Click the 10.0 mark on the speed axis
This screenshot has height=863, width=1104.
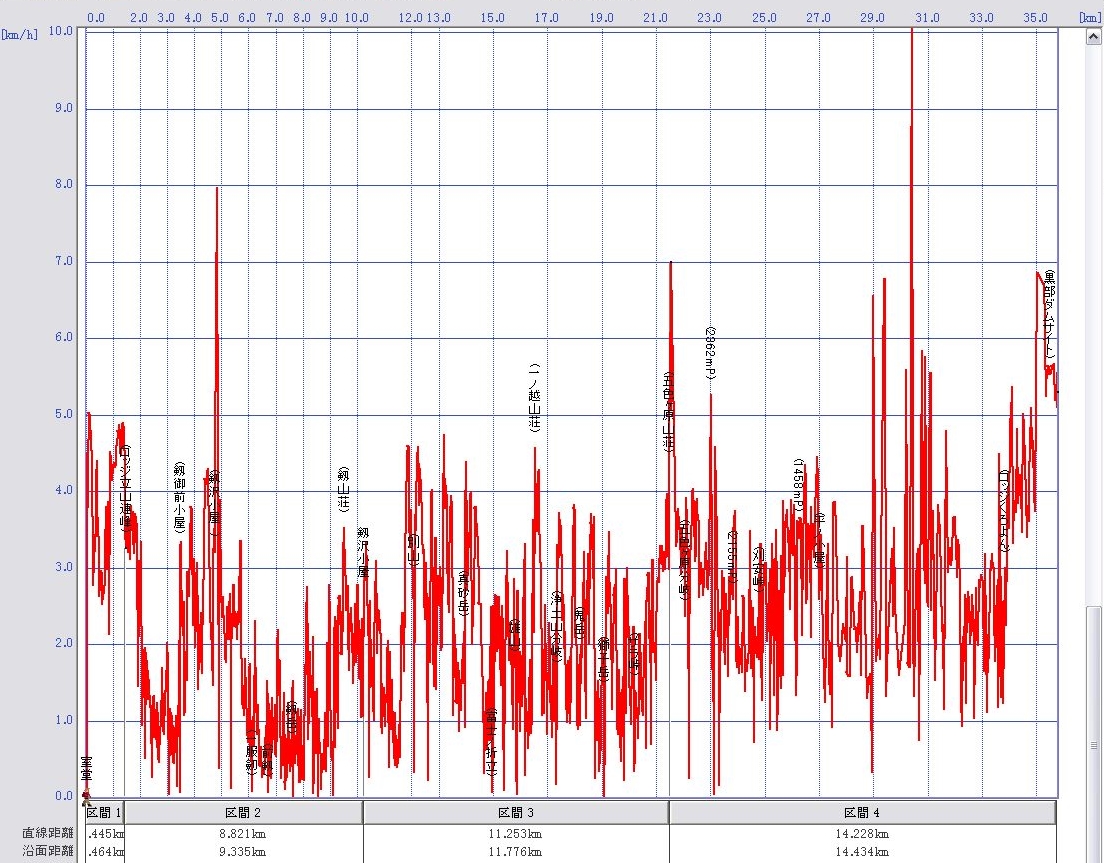61,31
